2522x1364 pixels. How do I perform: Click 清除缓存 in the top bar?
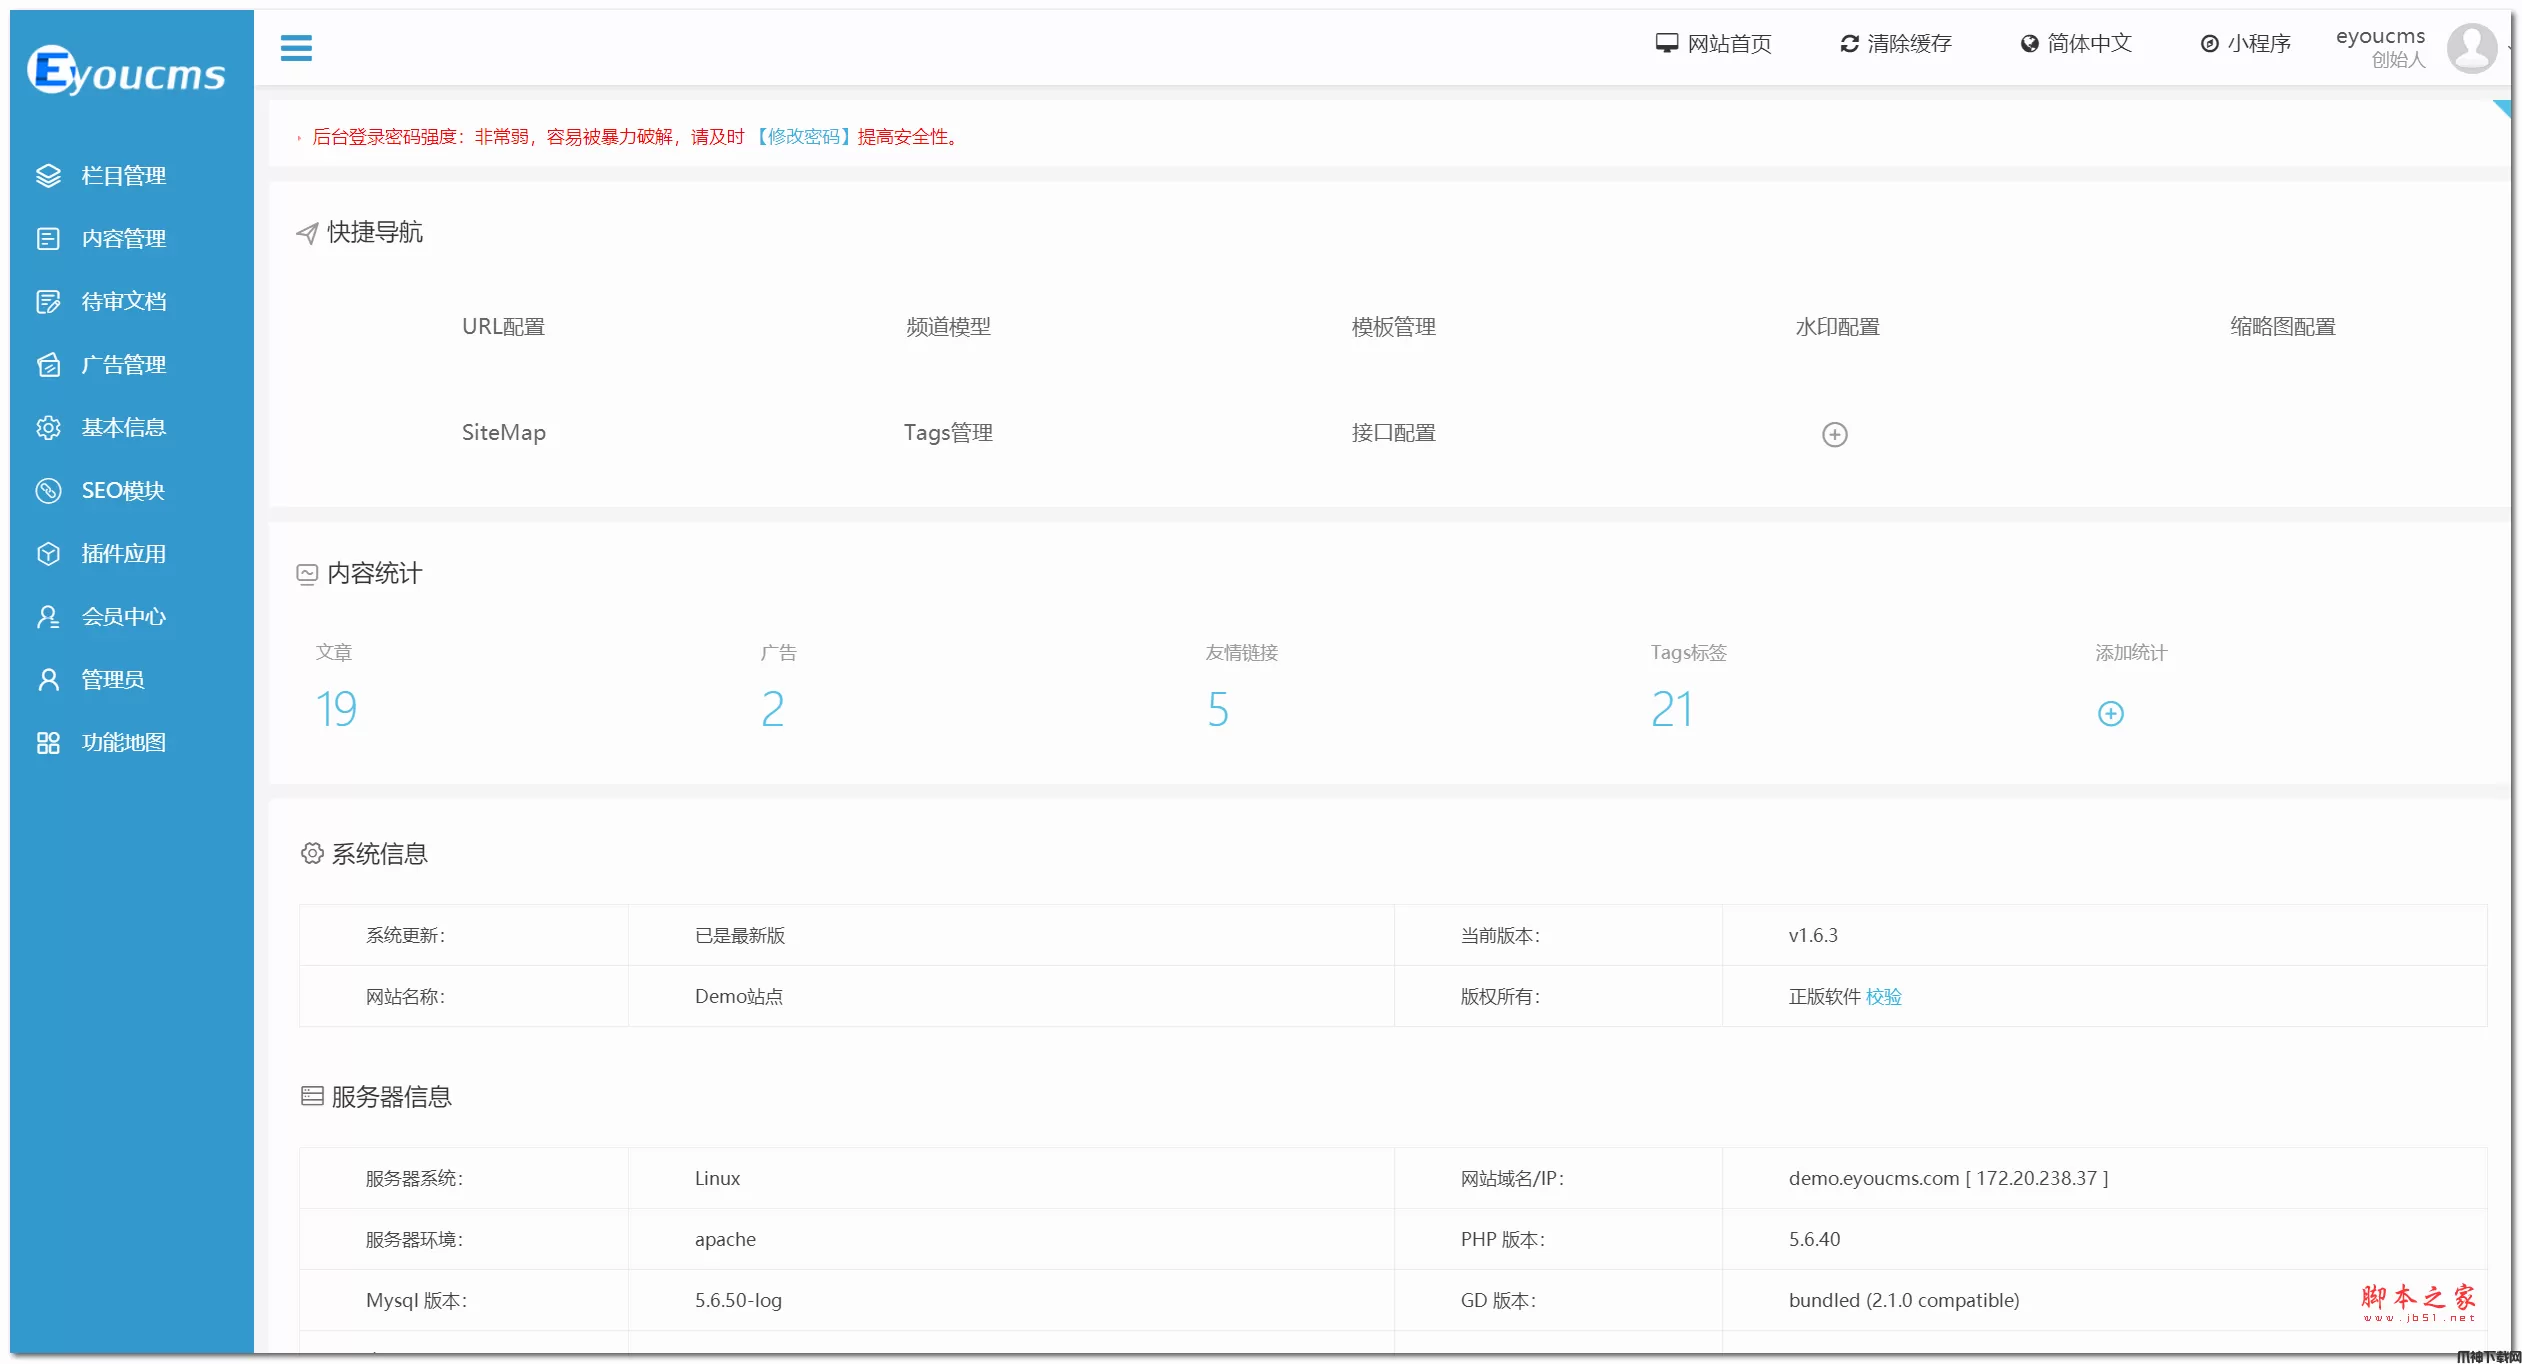[1896, 44]
